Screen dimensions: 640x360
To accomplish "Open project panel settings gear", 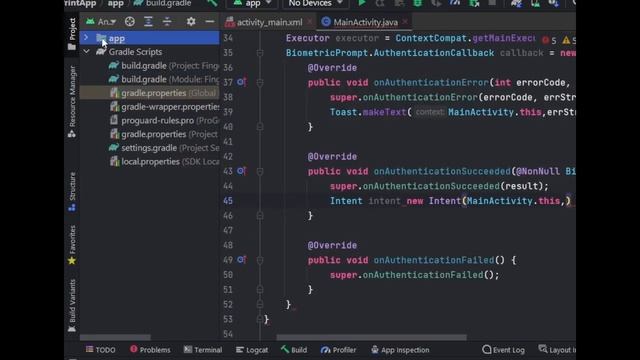I will pos(191,22).
